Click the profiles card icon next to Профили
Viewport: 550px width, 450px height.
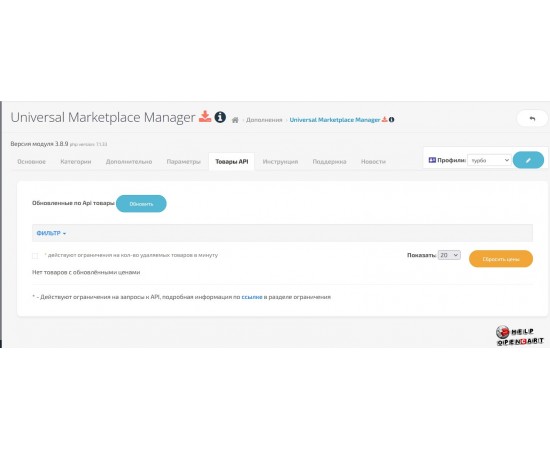coord(432,160)
